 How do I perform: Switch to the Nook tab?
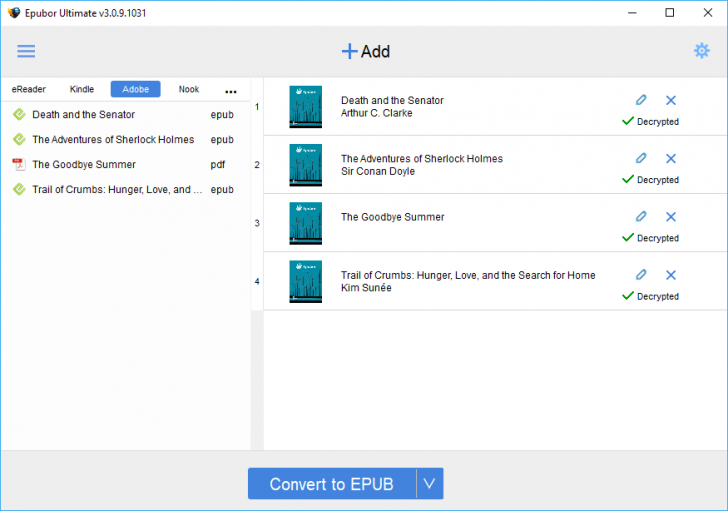[188, 89]
